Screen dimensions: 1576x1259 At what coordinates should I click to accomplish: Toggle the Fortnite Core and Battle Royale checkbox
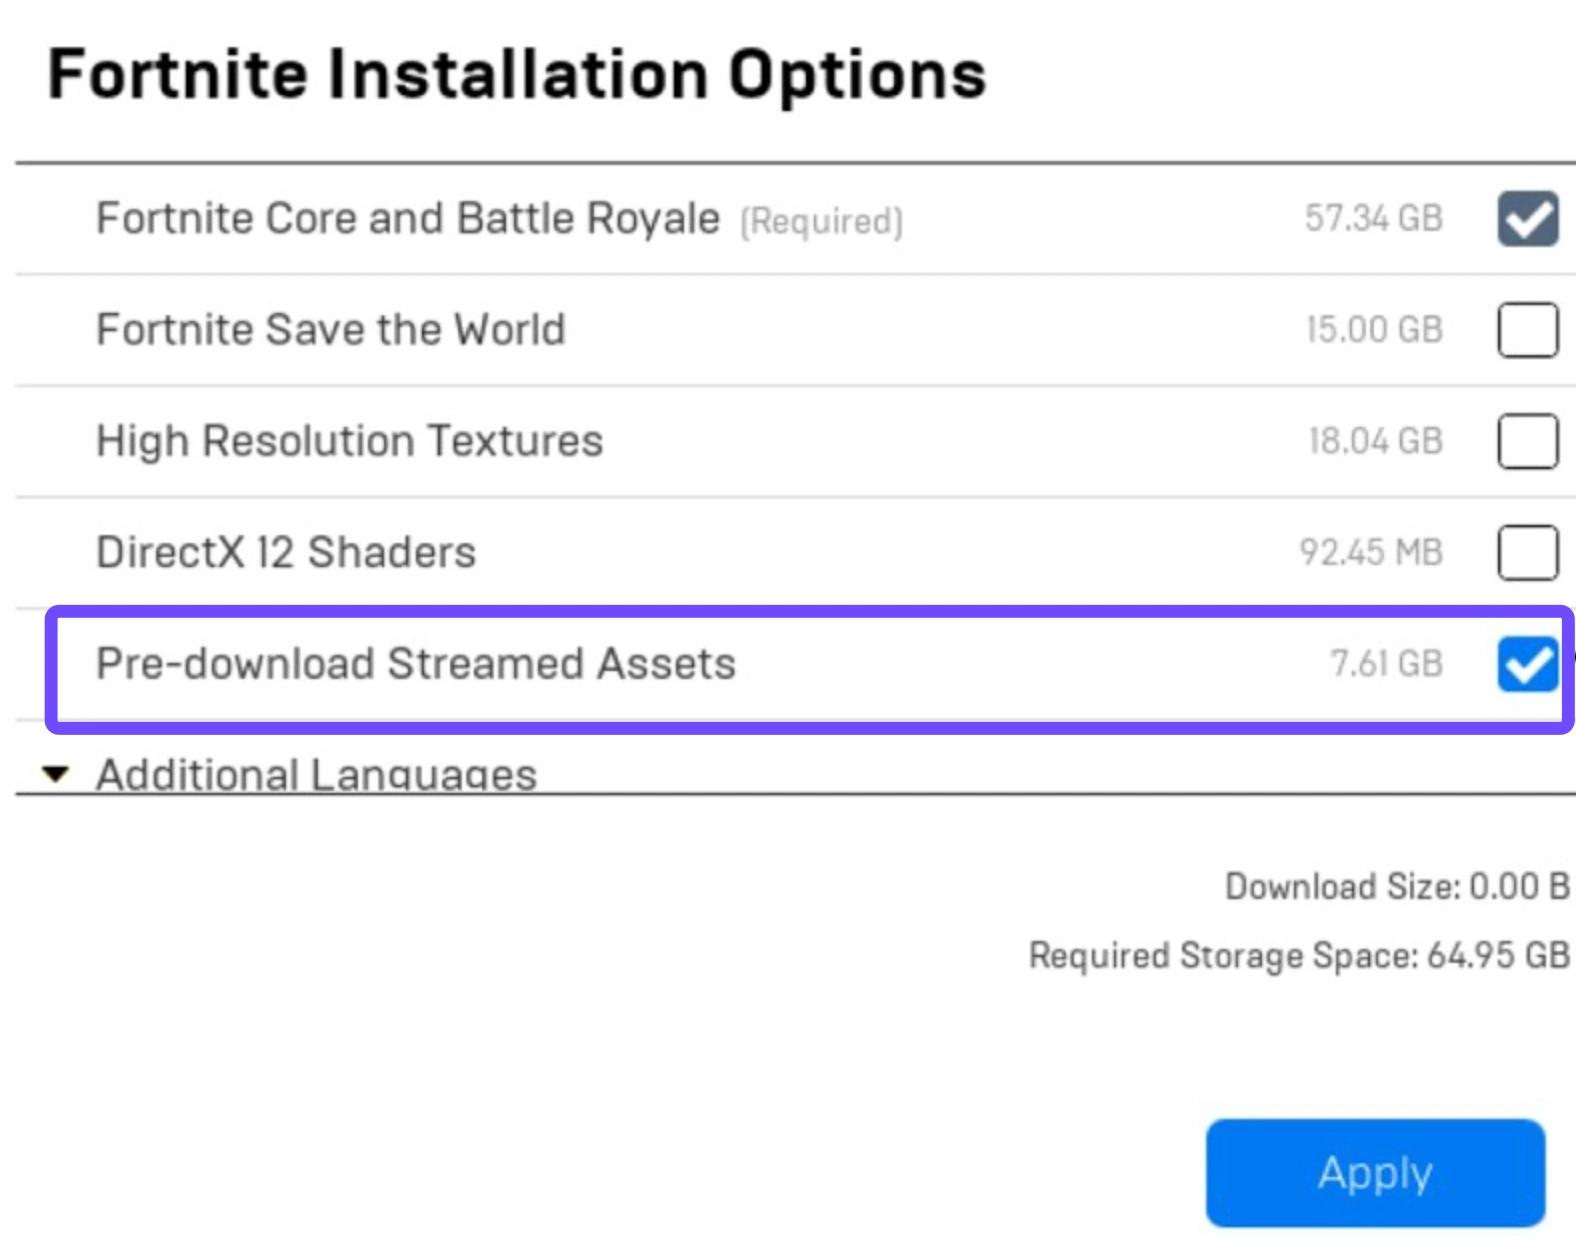coord(1527,218)
